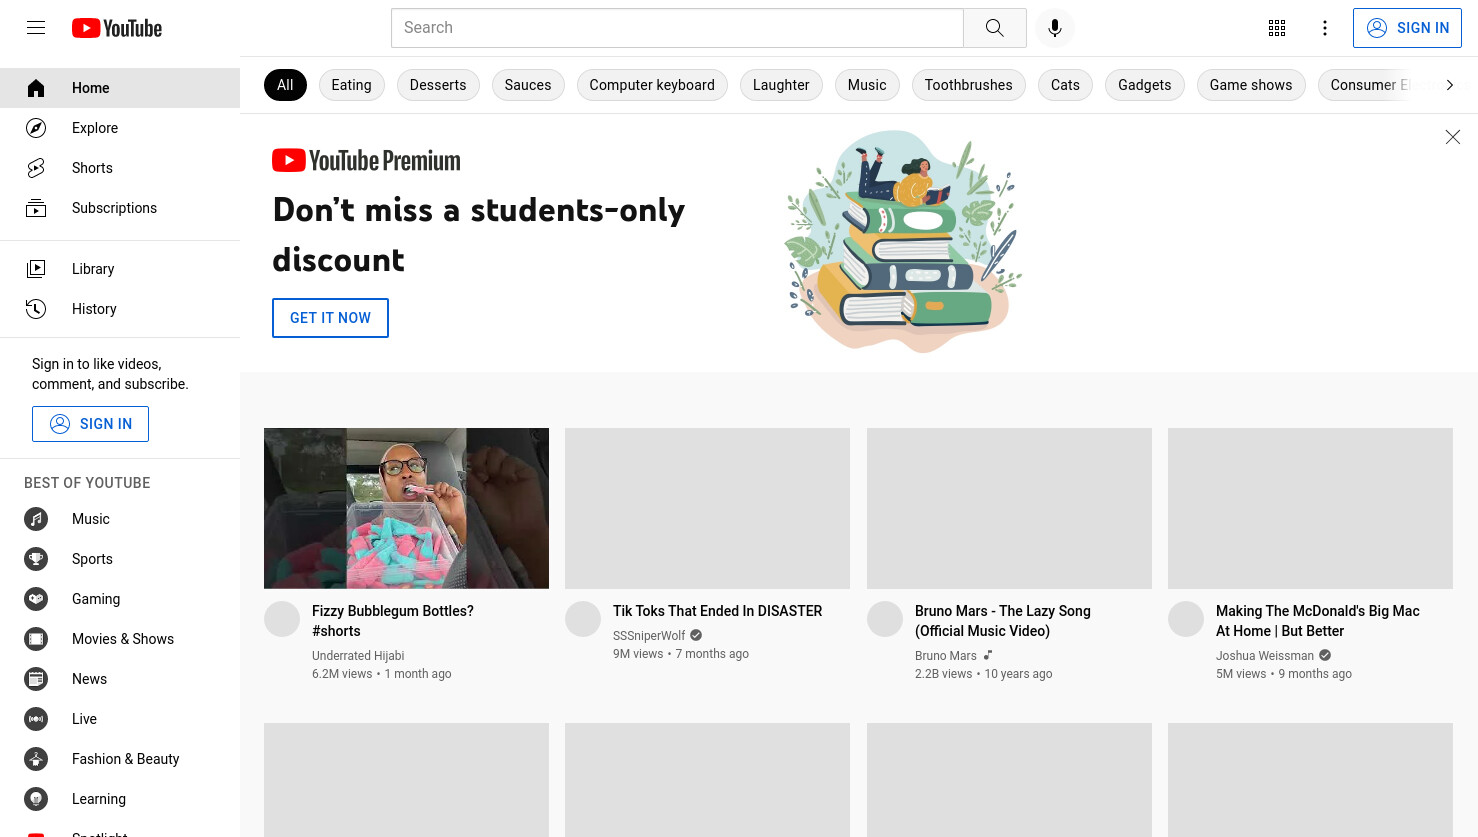This screenshot has height=837, width=1478.
Task: Open the three-dot settings menu
Action: coord(1325,28)
